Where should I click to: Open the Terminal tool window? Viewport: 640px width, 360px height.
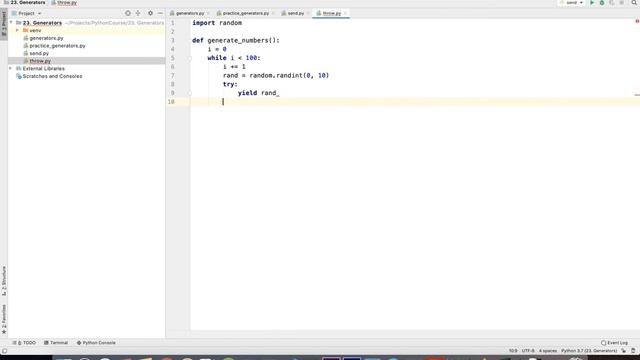(x=56, y=343)
